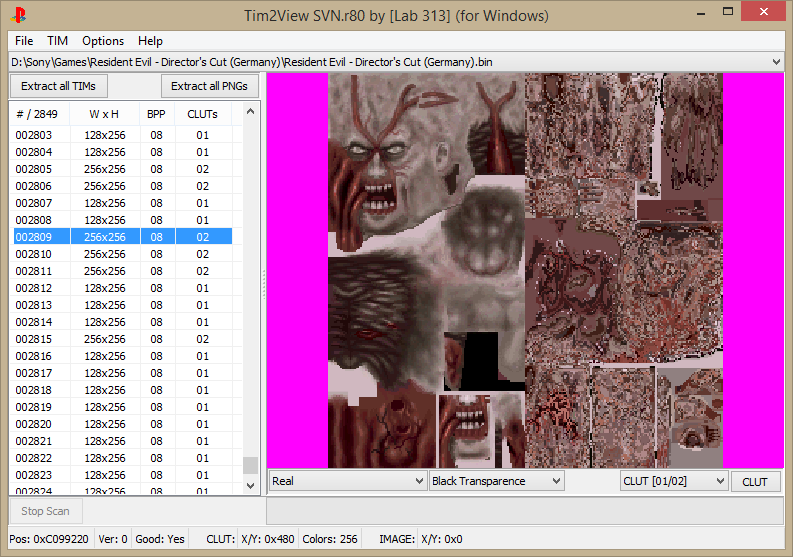
Task: Click the BPP column header
Action: coord(157,114)
